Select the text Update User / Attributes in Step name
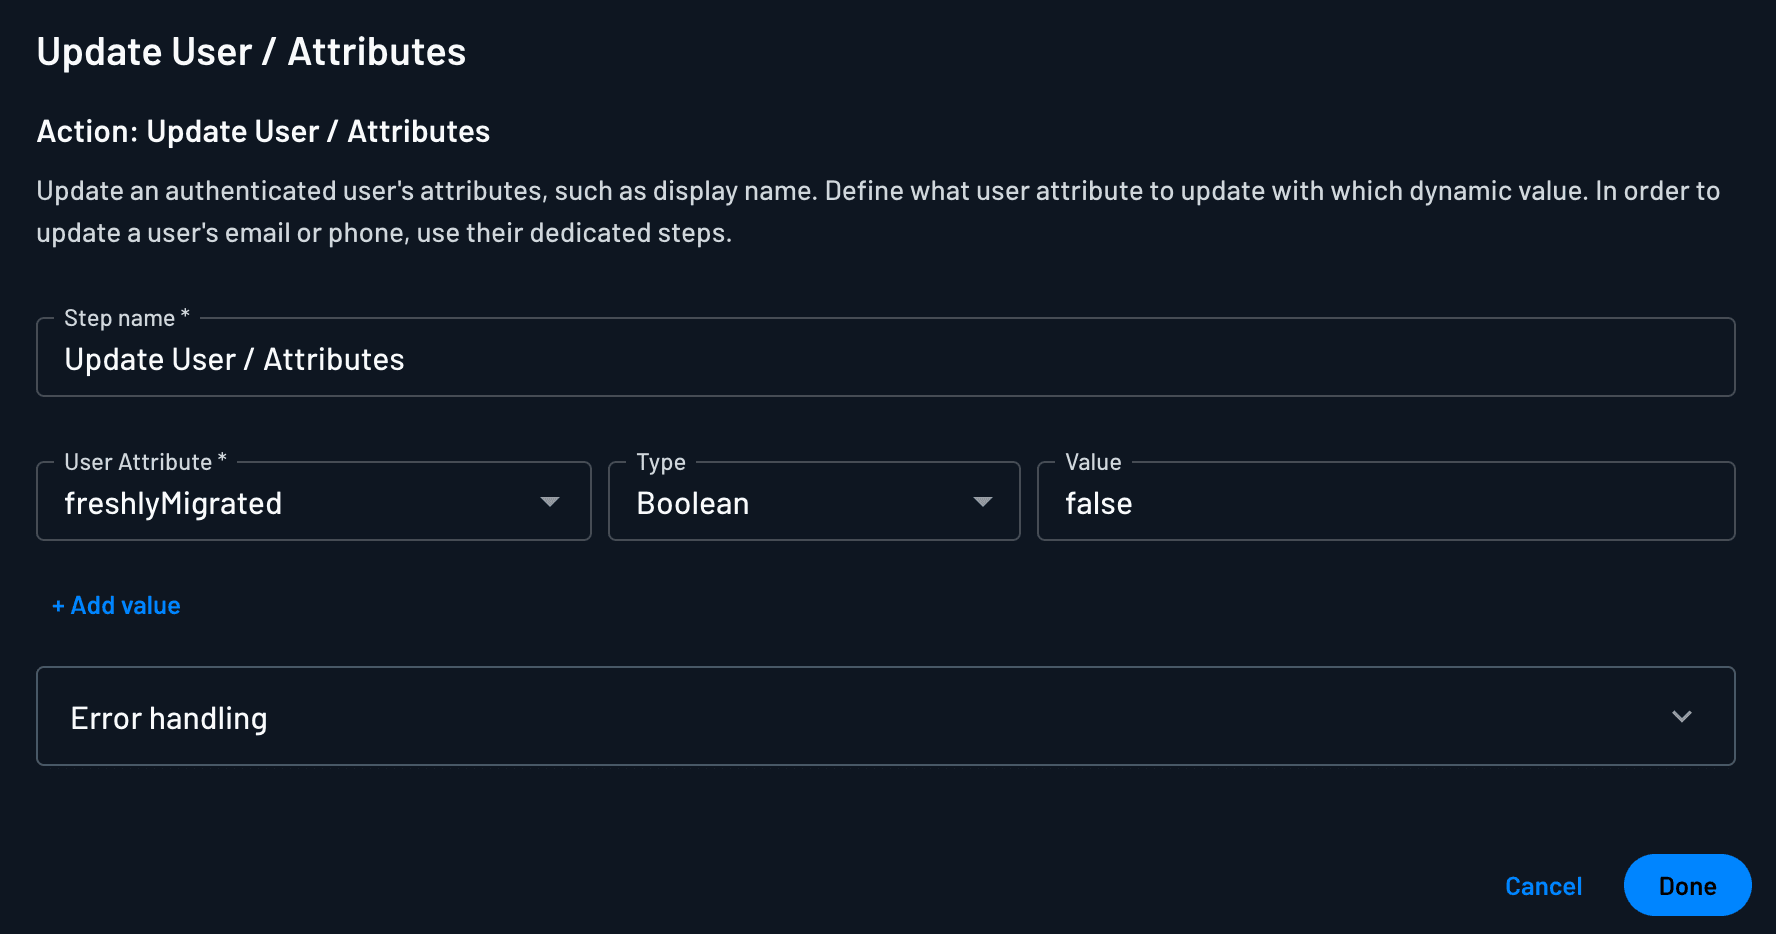Viewport: 1776px width, 934px height. coord(235,359)
